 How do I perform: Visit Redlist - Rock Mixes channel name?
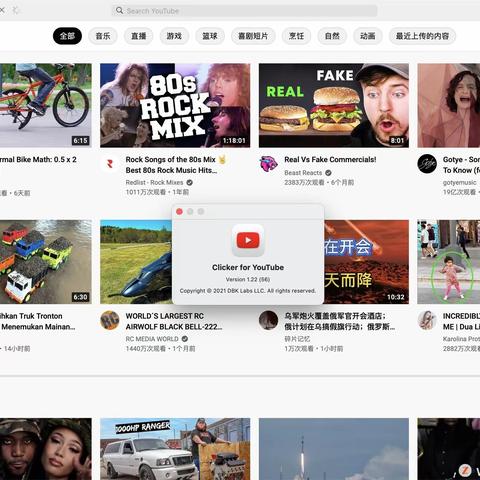pos(154,182)
